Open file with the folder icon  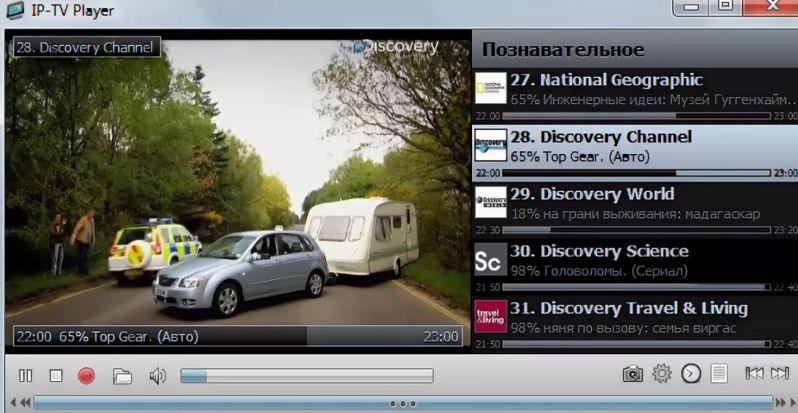[122, 376]
